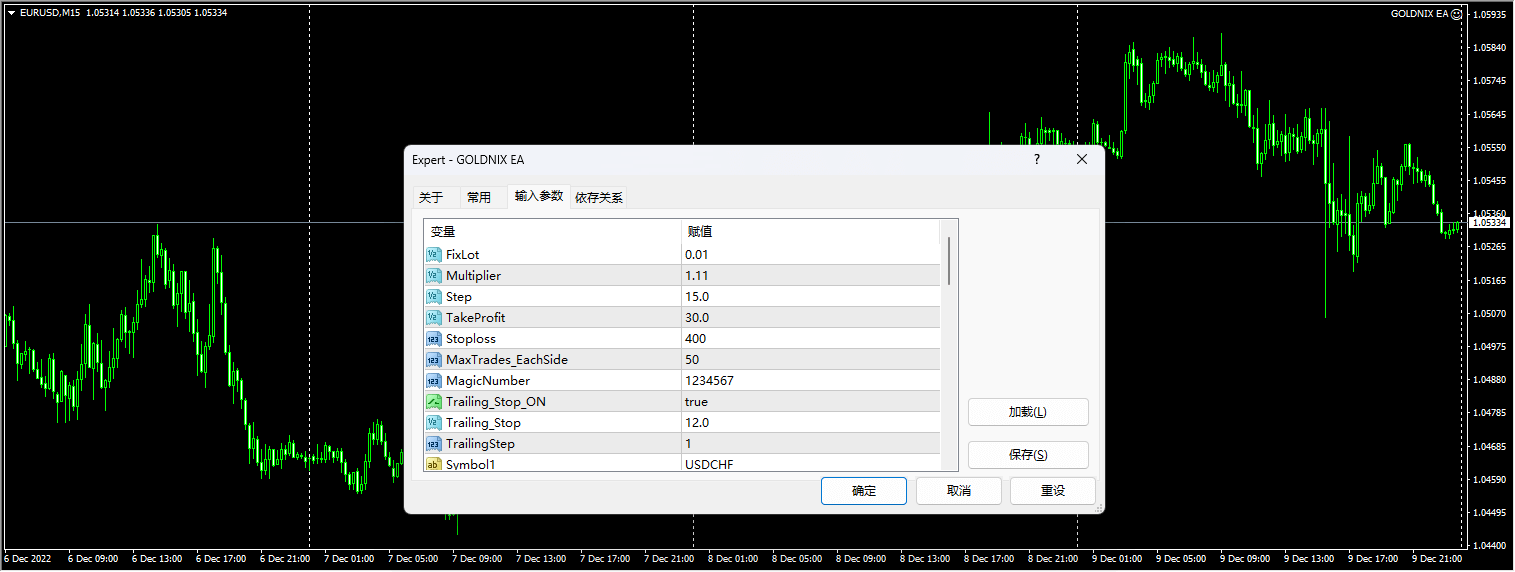Open the 常用 tab
The image size is (1515, 572).
click(479, 198)
